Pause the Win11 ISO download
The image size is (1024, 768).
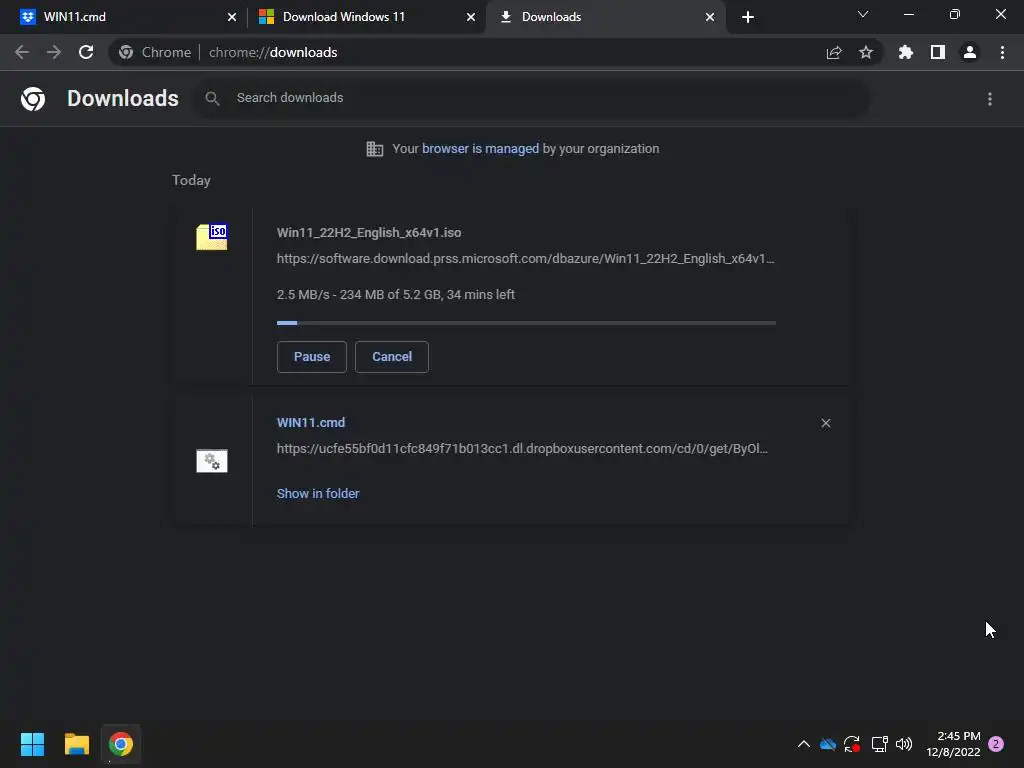(312, 357)
